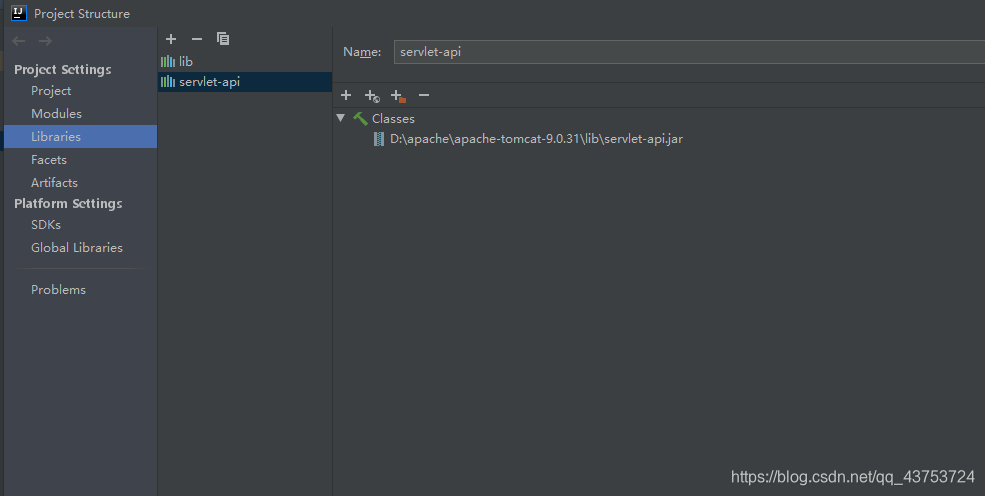Add a class root with the plus icon
Image resolution: width=985 pixels, height=496 pixels.
346,95
